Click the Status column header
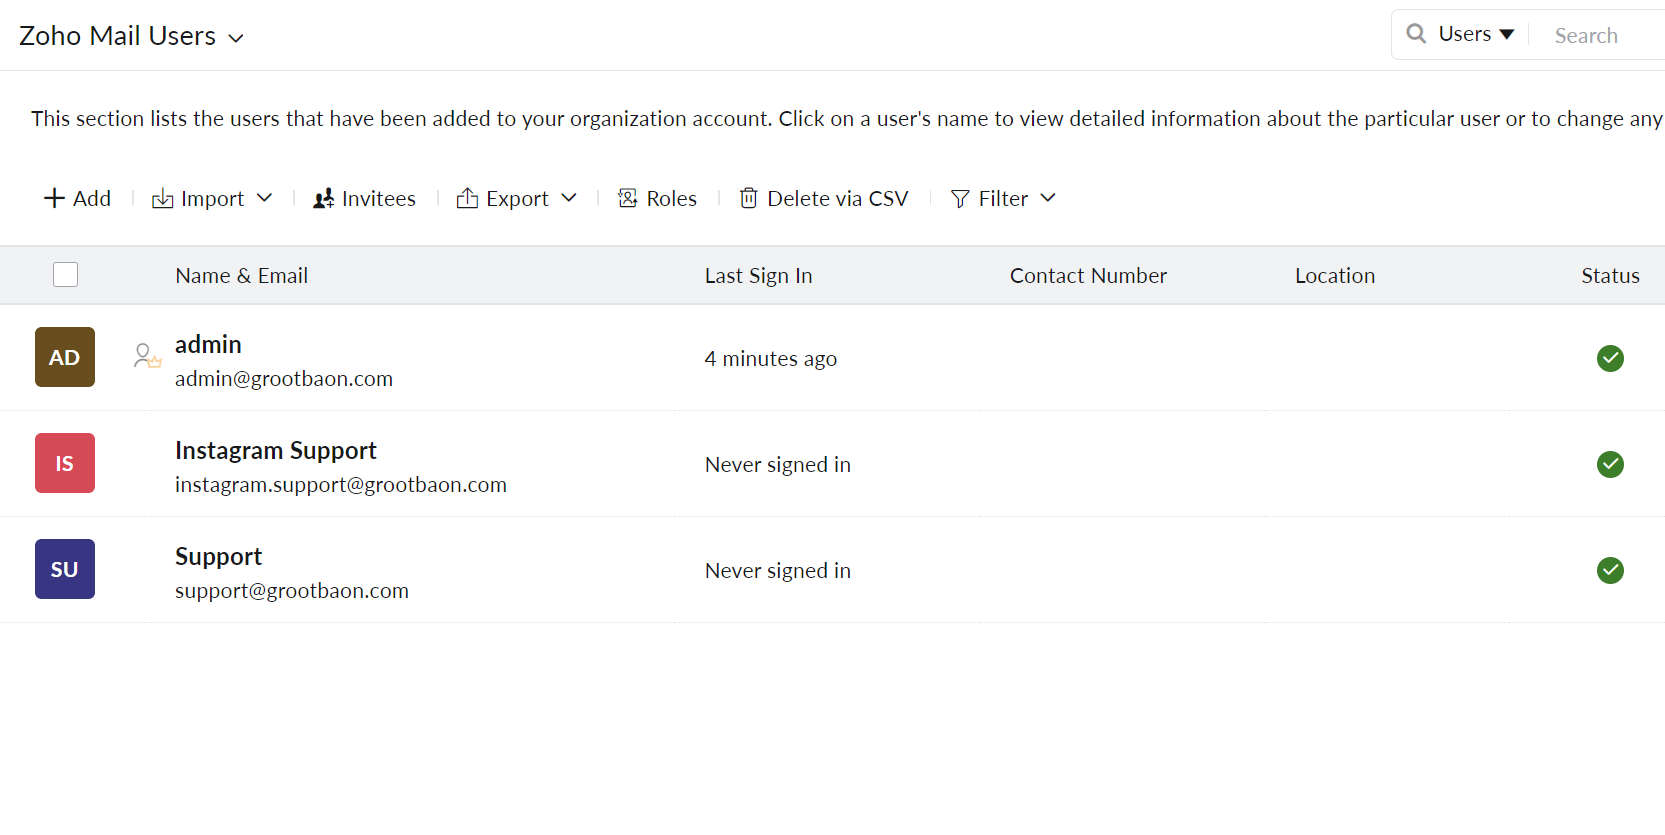Screen dimensions: 1665x835 click(1610, 275)
